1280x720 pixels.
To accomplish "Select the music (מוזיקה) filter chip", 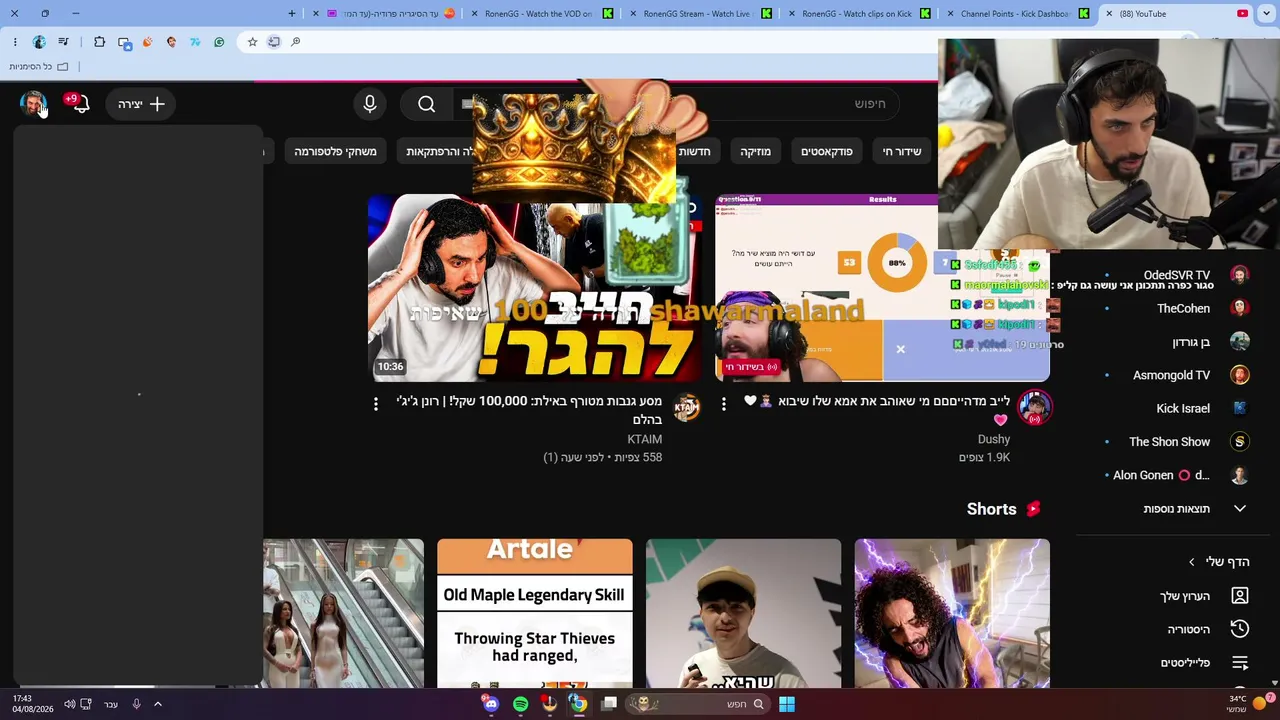I will click(755, 152).
